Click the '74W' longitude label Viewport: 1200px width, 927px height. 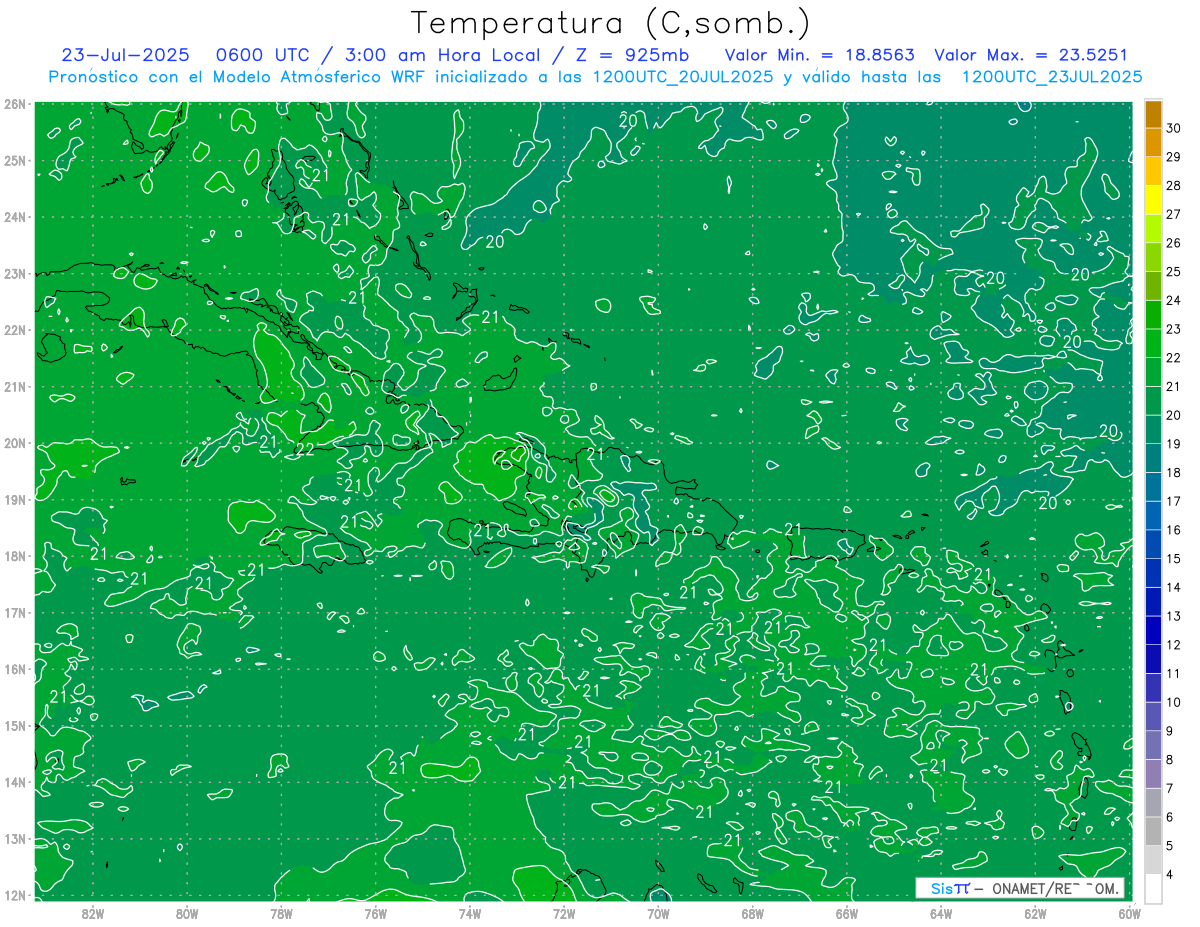(x=469, y=913)
